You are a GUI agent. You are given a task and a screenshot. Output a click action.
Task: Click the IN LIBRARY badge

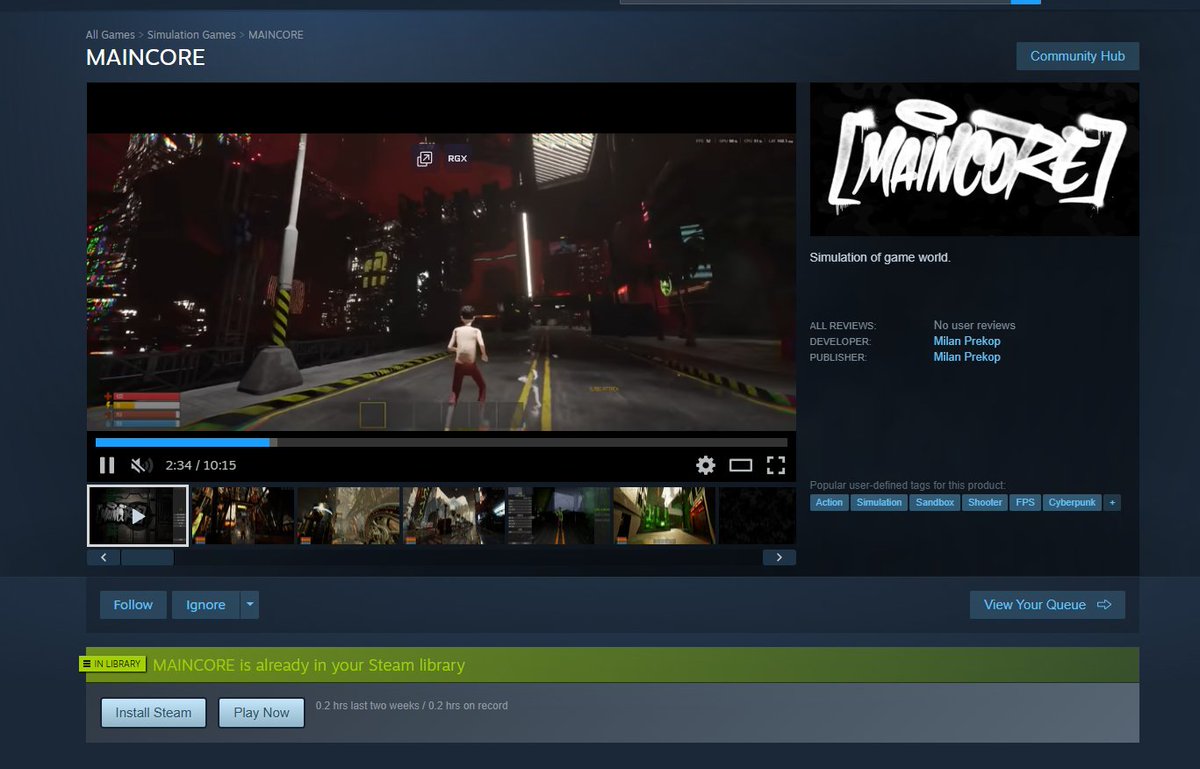pyautogui.click(x=113, y=664)
